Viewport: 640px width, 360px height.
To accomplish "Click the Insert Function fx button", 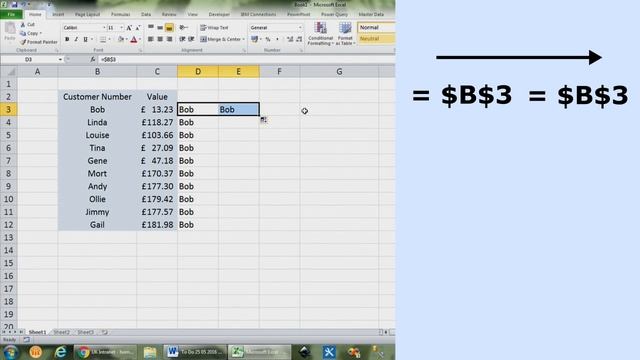I will 93,60.
